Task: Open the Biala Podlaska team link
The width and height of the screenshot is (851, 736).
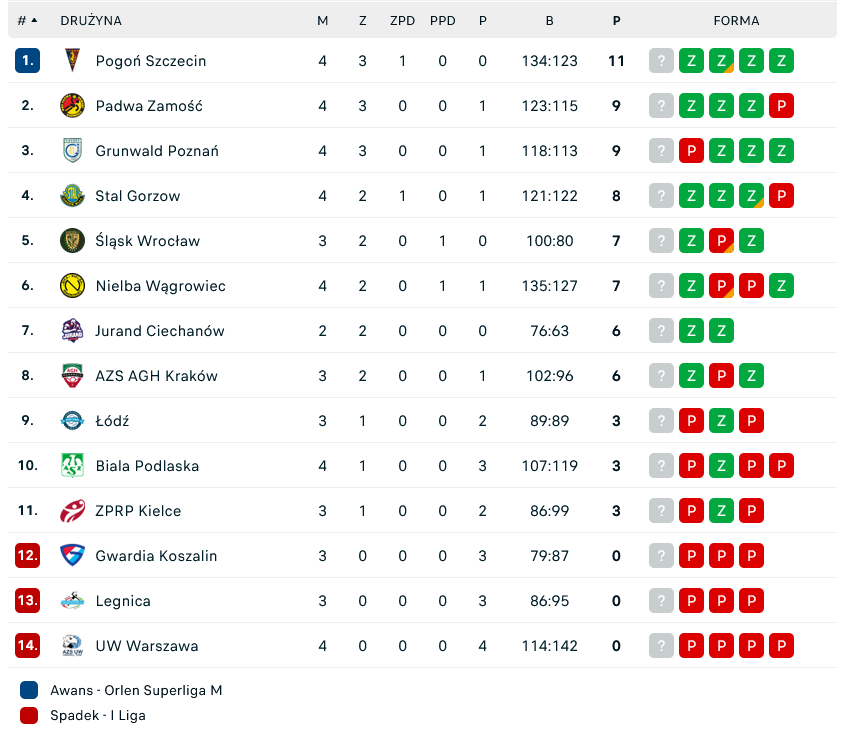Action: [147, 466]
